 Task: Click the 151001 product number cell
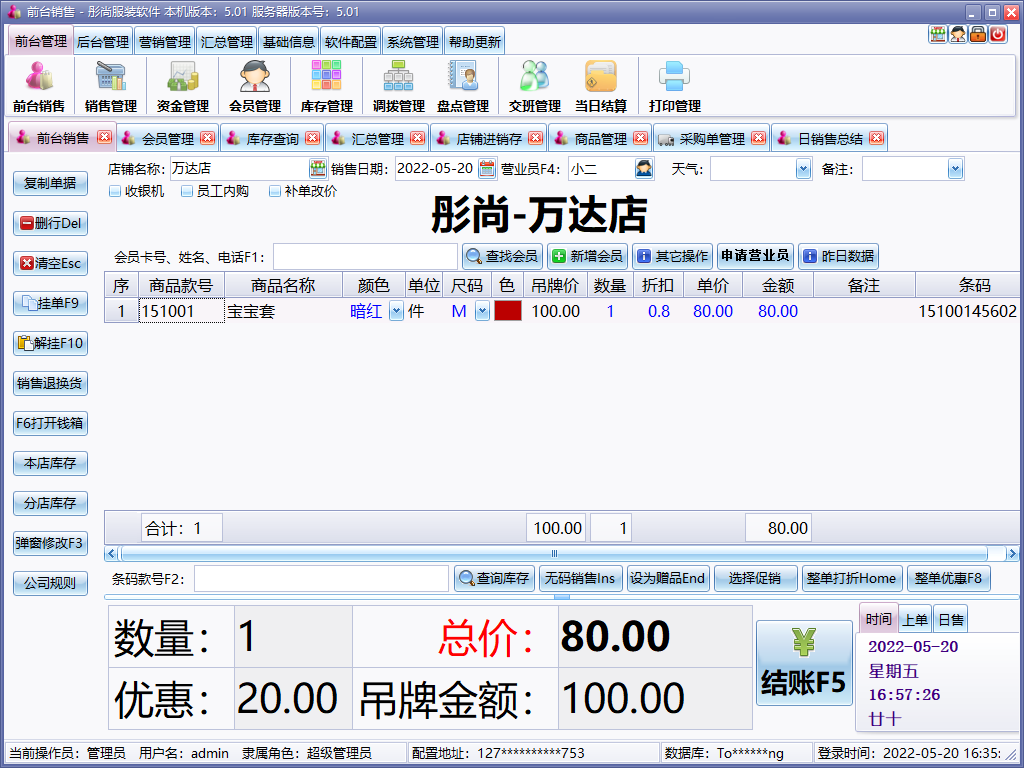(182, 311)
